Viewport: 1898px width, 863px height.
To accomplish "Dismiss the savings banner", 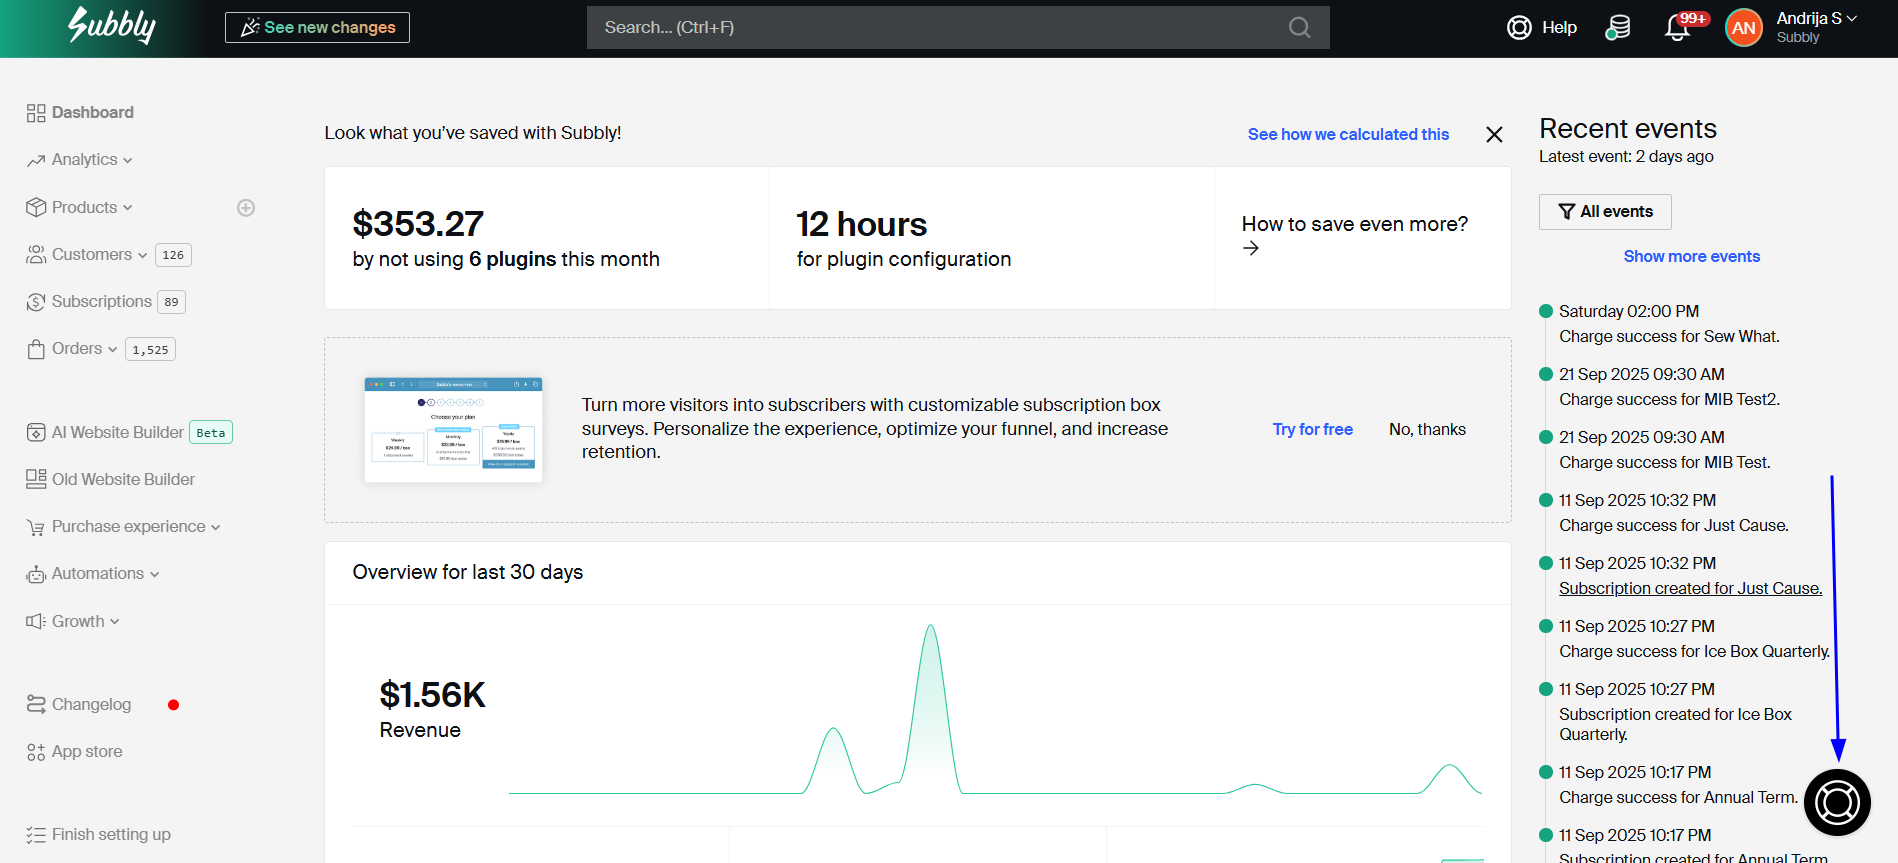I will 1494,134.
